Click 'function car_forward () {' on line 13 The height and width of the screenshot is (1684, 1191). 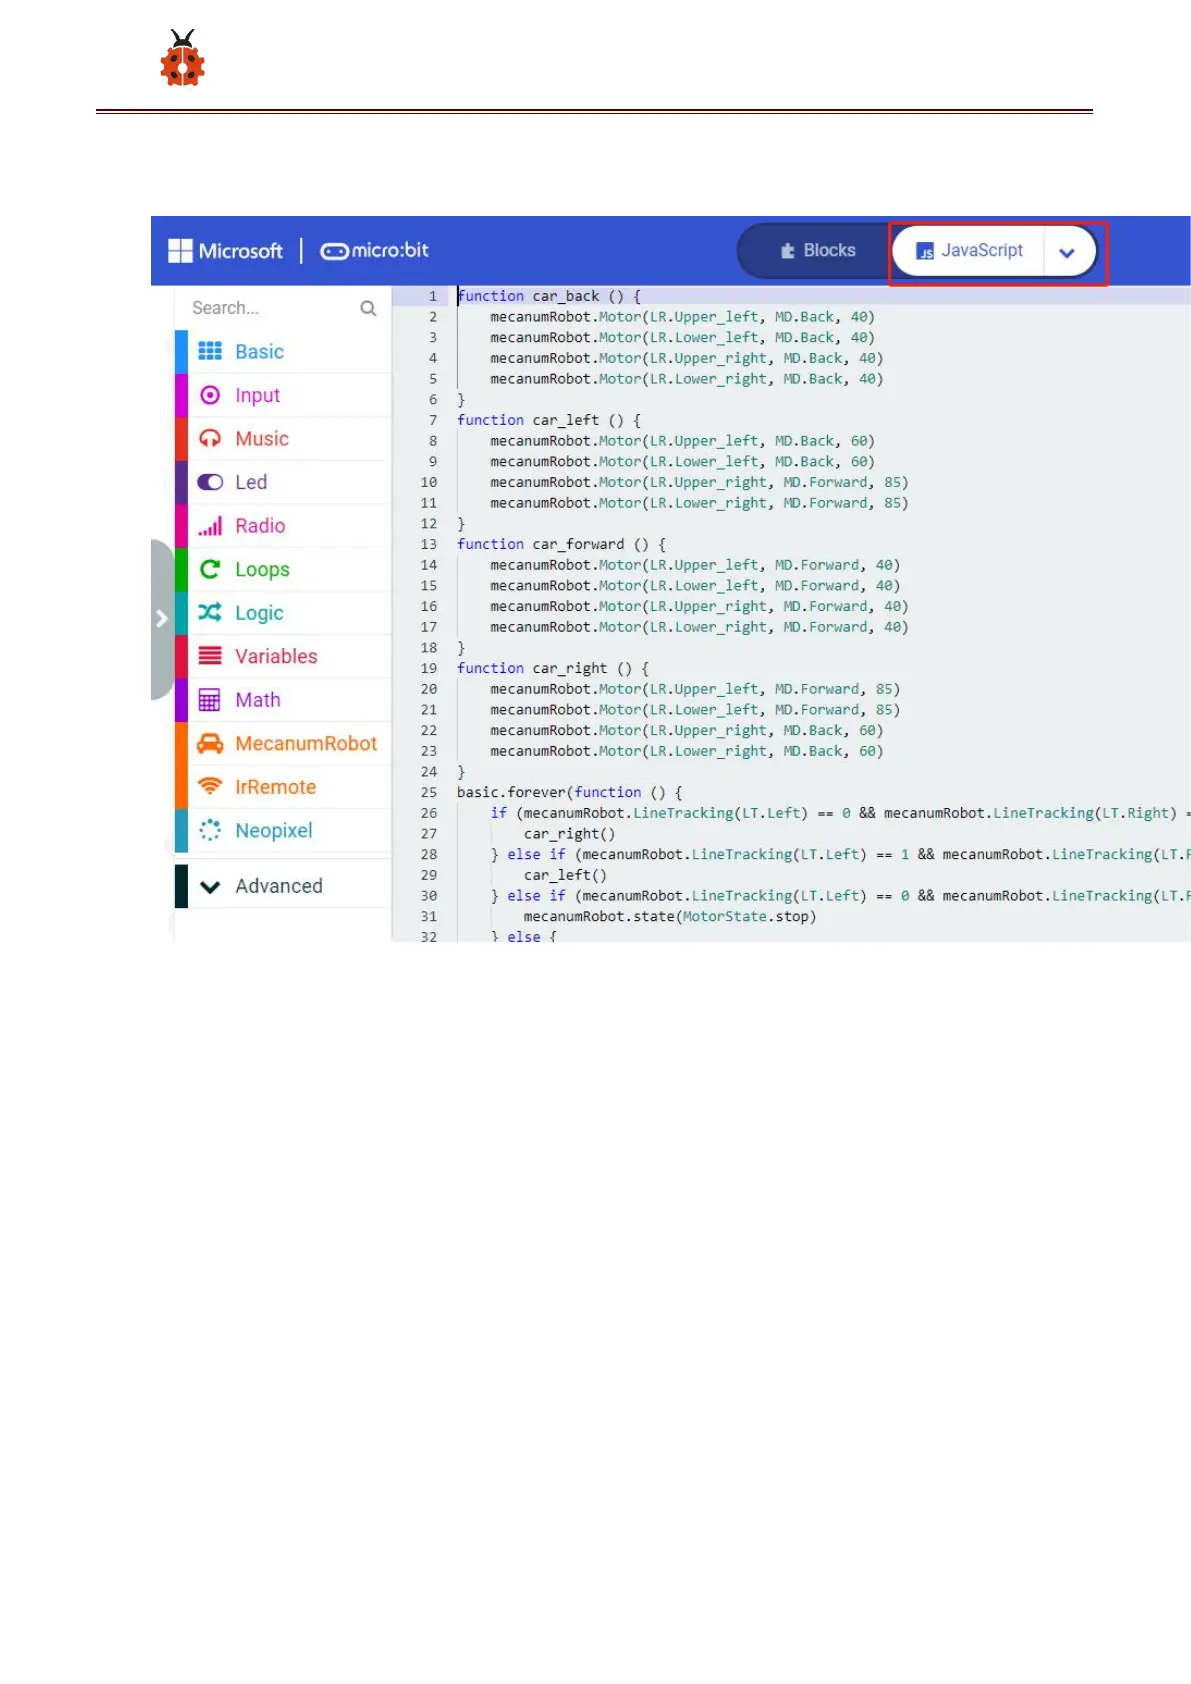[x=562, y=544]
